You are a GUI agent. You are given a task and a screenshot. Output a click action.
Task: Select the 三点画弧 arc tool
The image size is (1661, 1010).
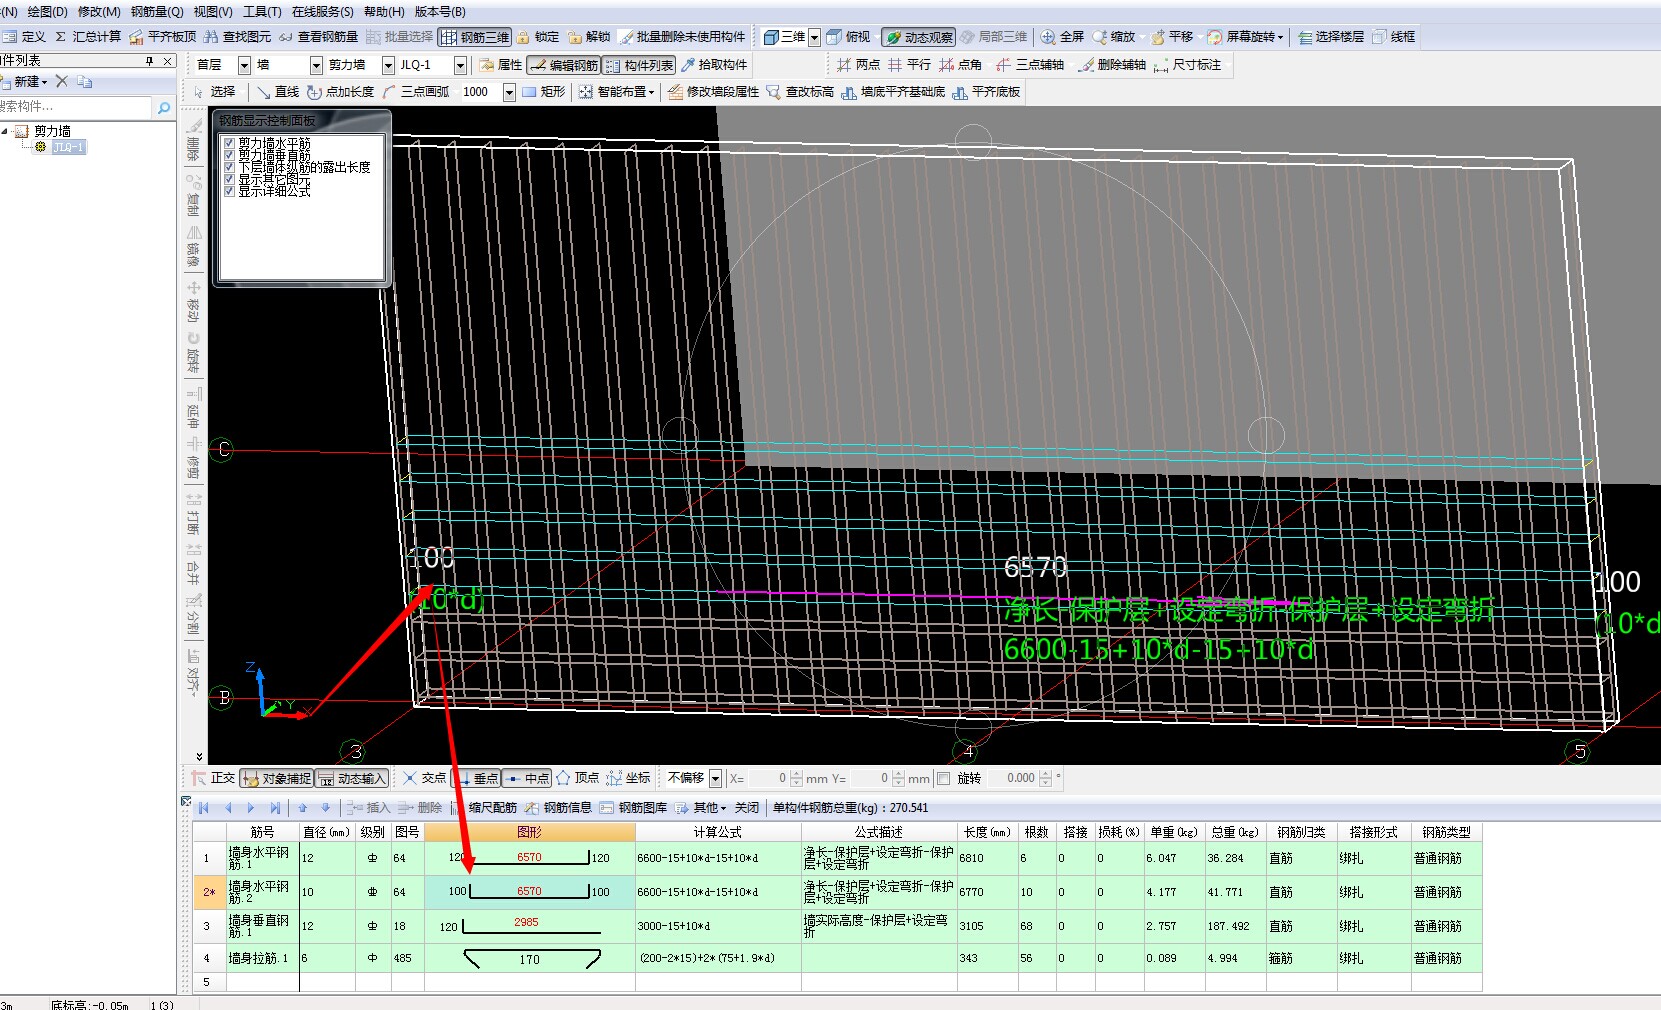pyautogui.click(x=416, y=92)
